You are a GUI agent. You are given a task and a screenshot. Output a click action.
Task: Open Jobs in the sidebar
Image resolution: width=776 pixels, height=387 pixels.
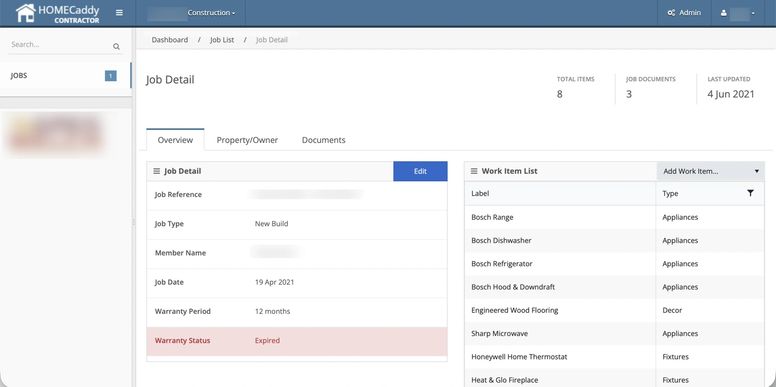pos(65,76)
